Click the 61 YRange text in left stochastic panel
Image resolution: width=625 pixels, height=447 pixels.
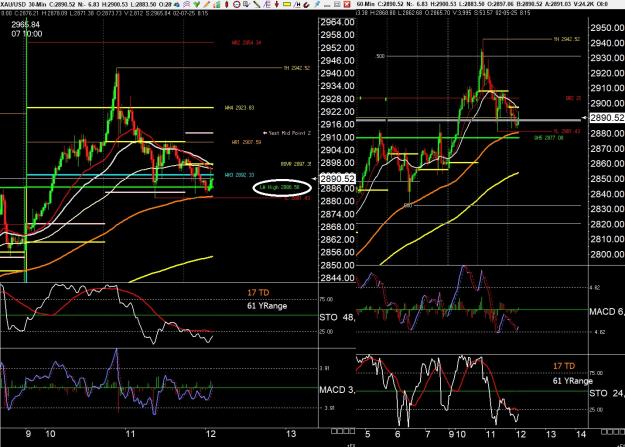267,306
